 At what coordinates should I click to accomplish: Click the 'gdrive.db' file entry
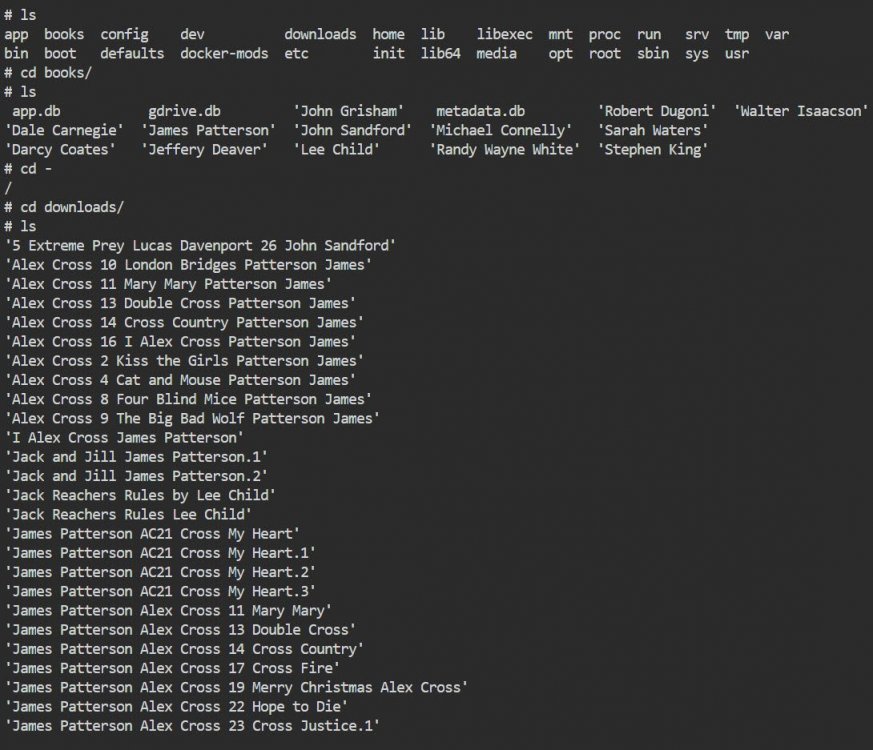[x=184, y=111]
